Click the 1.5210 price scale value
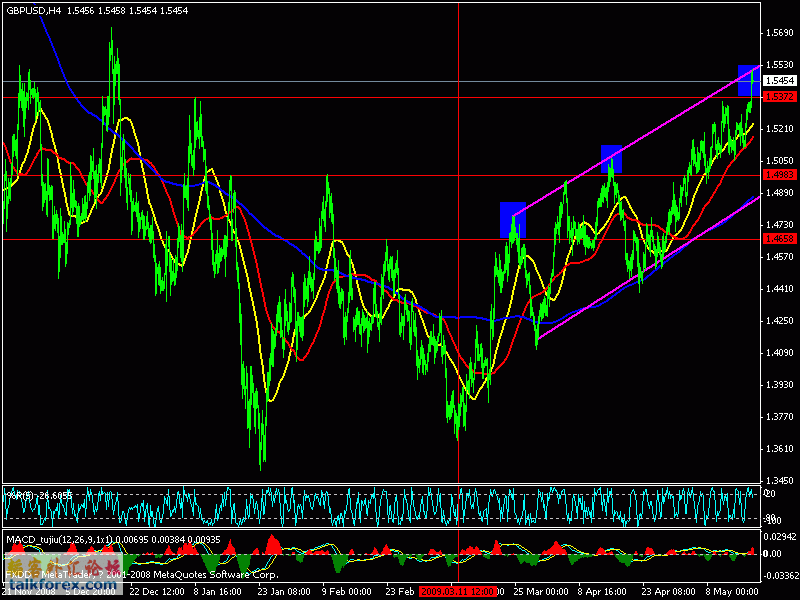The image size is (800, 600). pyautogui.click(x=780, y=129)
